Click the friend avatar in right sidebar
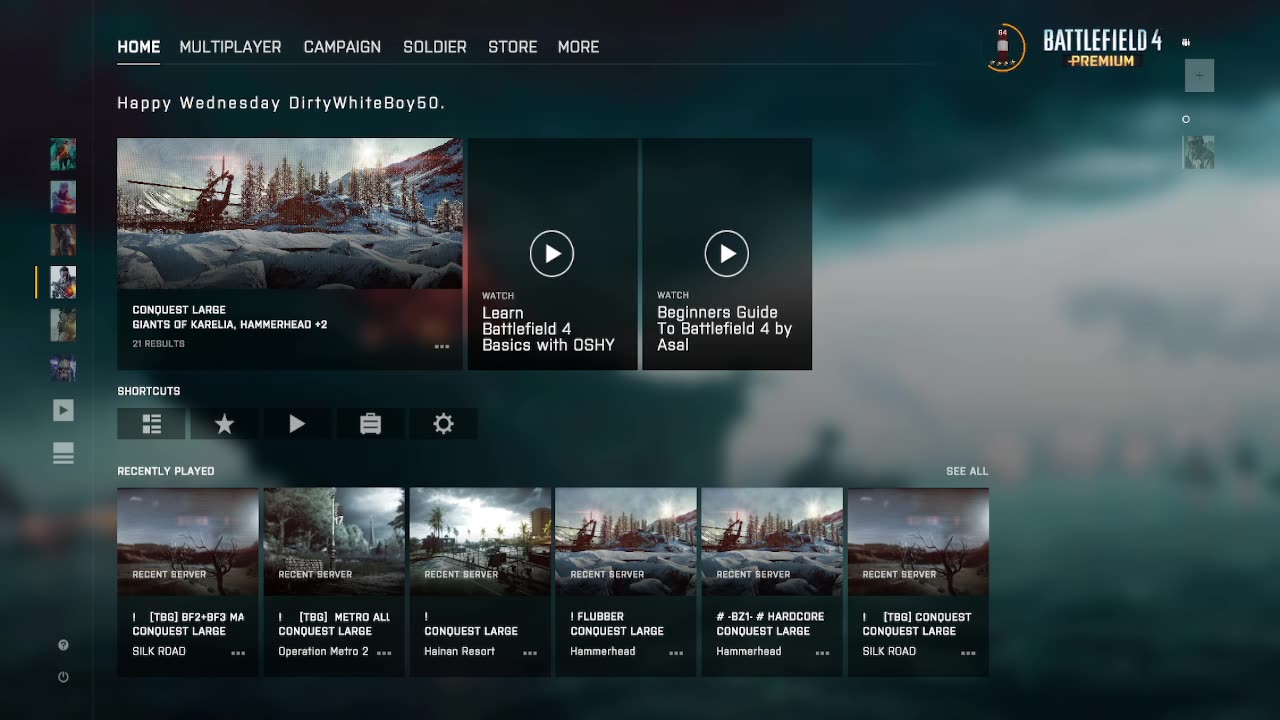The image size is (1280, 720). (x=1199, y=152)
